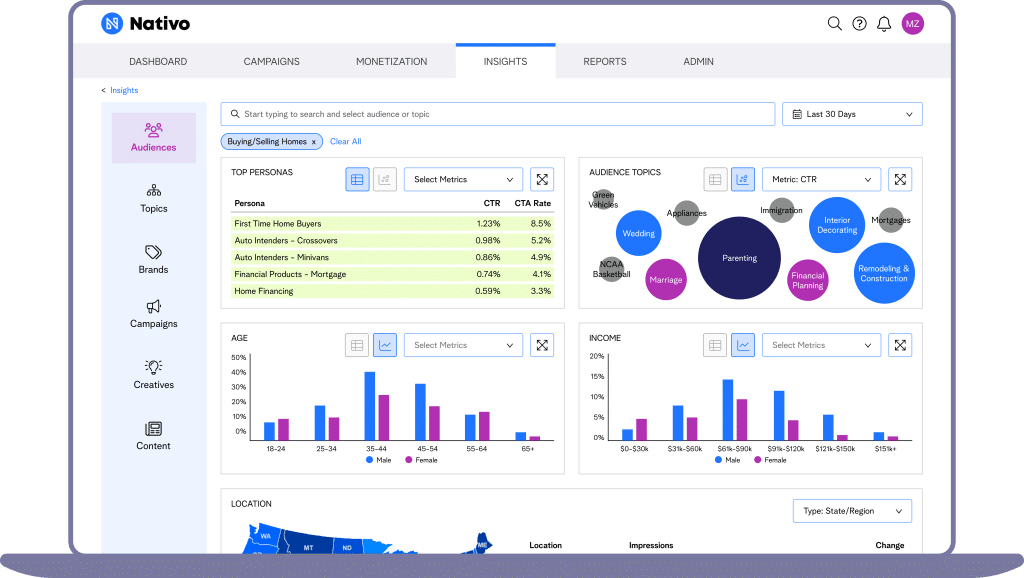Image resolution: width=1024 pixels, height=578 pixels.
Task: Click the help question mark icon
Action: 860,23
